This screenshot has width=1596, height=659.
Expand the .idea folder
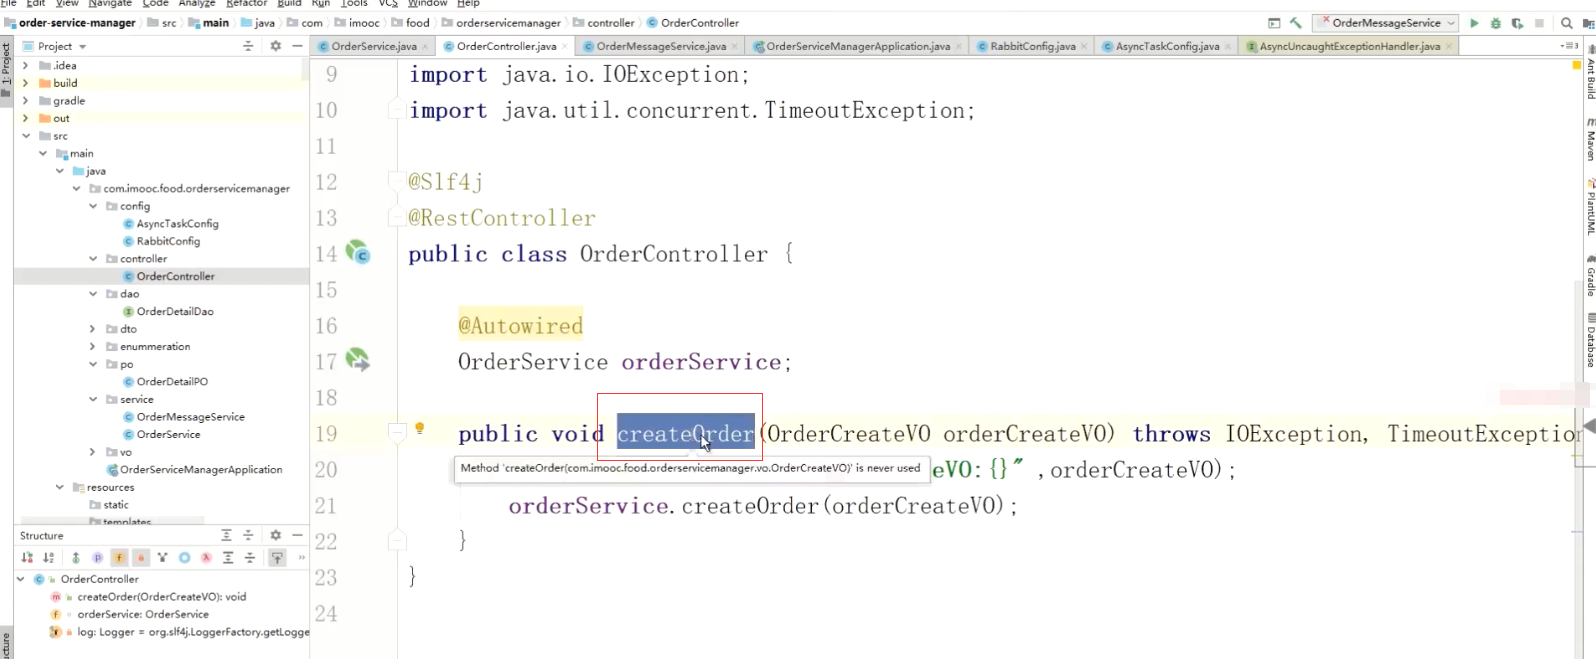25,65
